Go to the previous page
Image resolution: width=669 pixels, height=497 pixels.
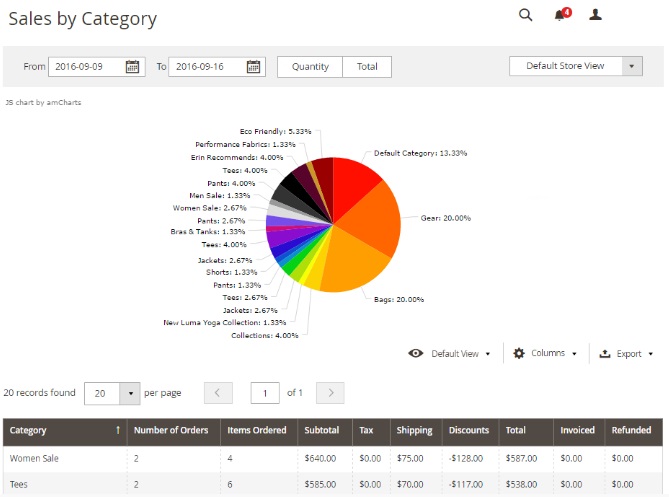[218, 393]
